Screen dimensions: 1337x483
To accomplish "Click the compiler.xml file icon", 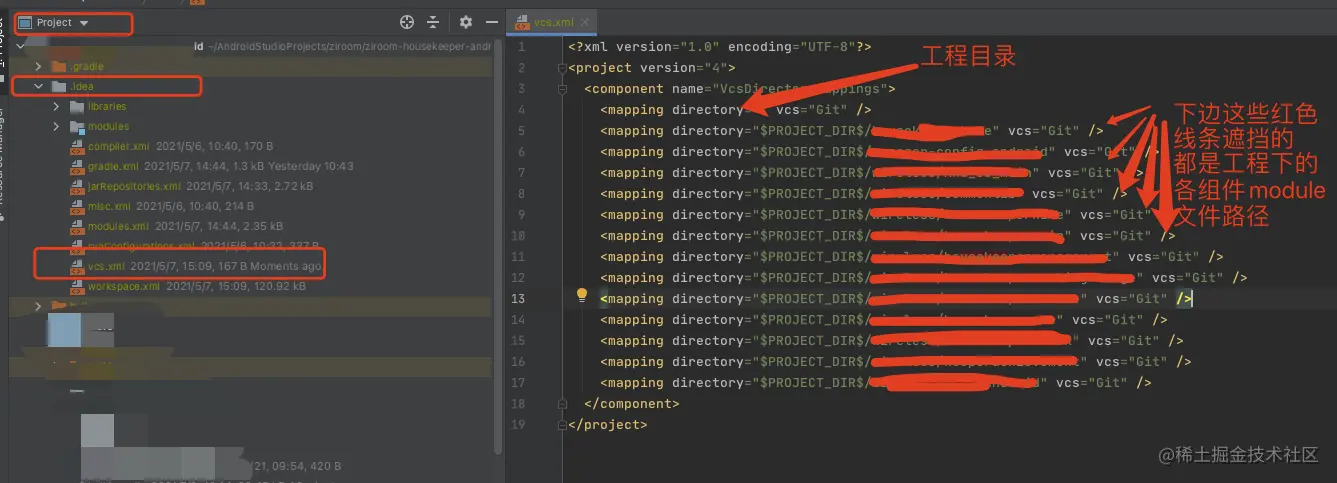I will [x=76, y=147].
